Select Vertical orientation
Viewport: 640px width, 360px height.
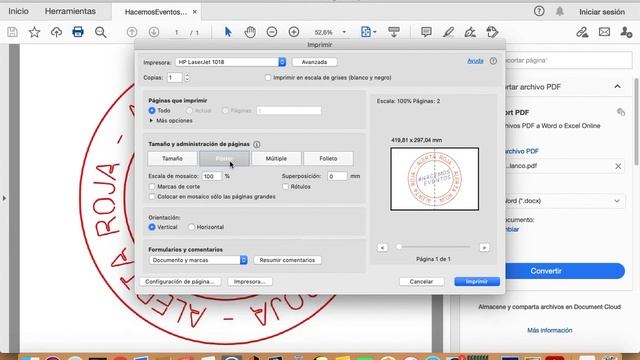click(152, 227)
